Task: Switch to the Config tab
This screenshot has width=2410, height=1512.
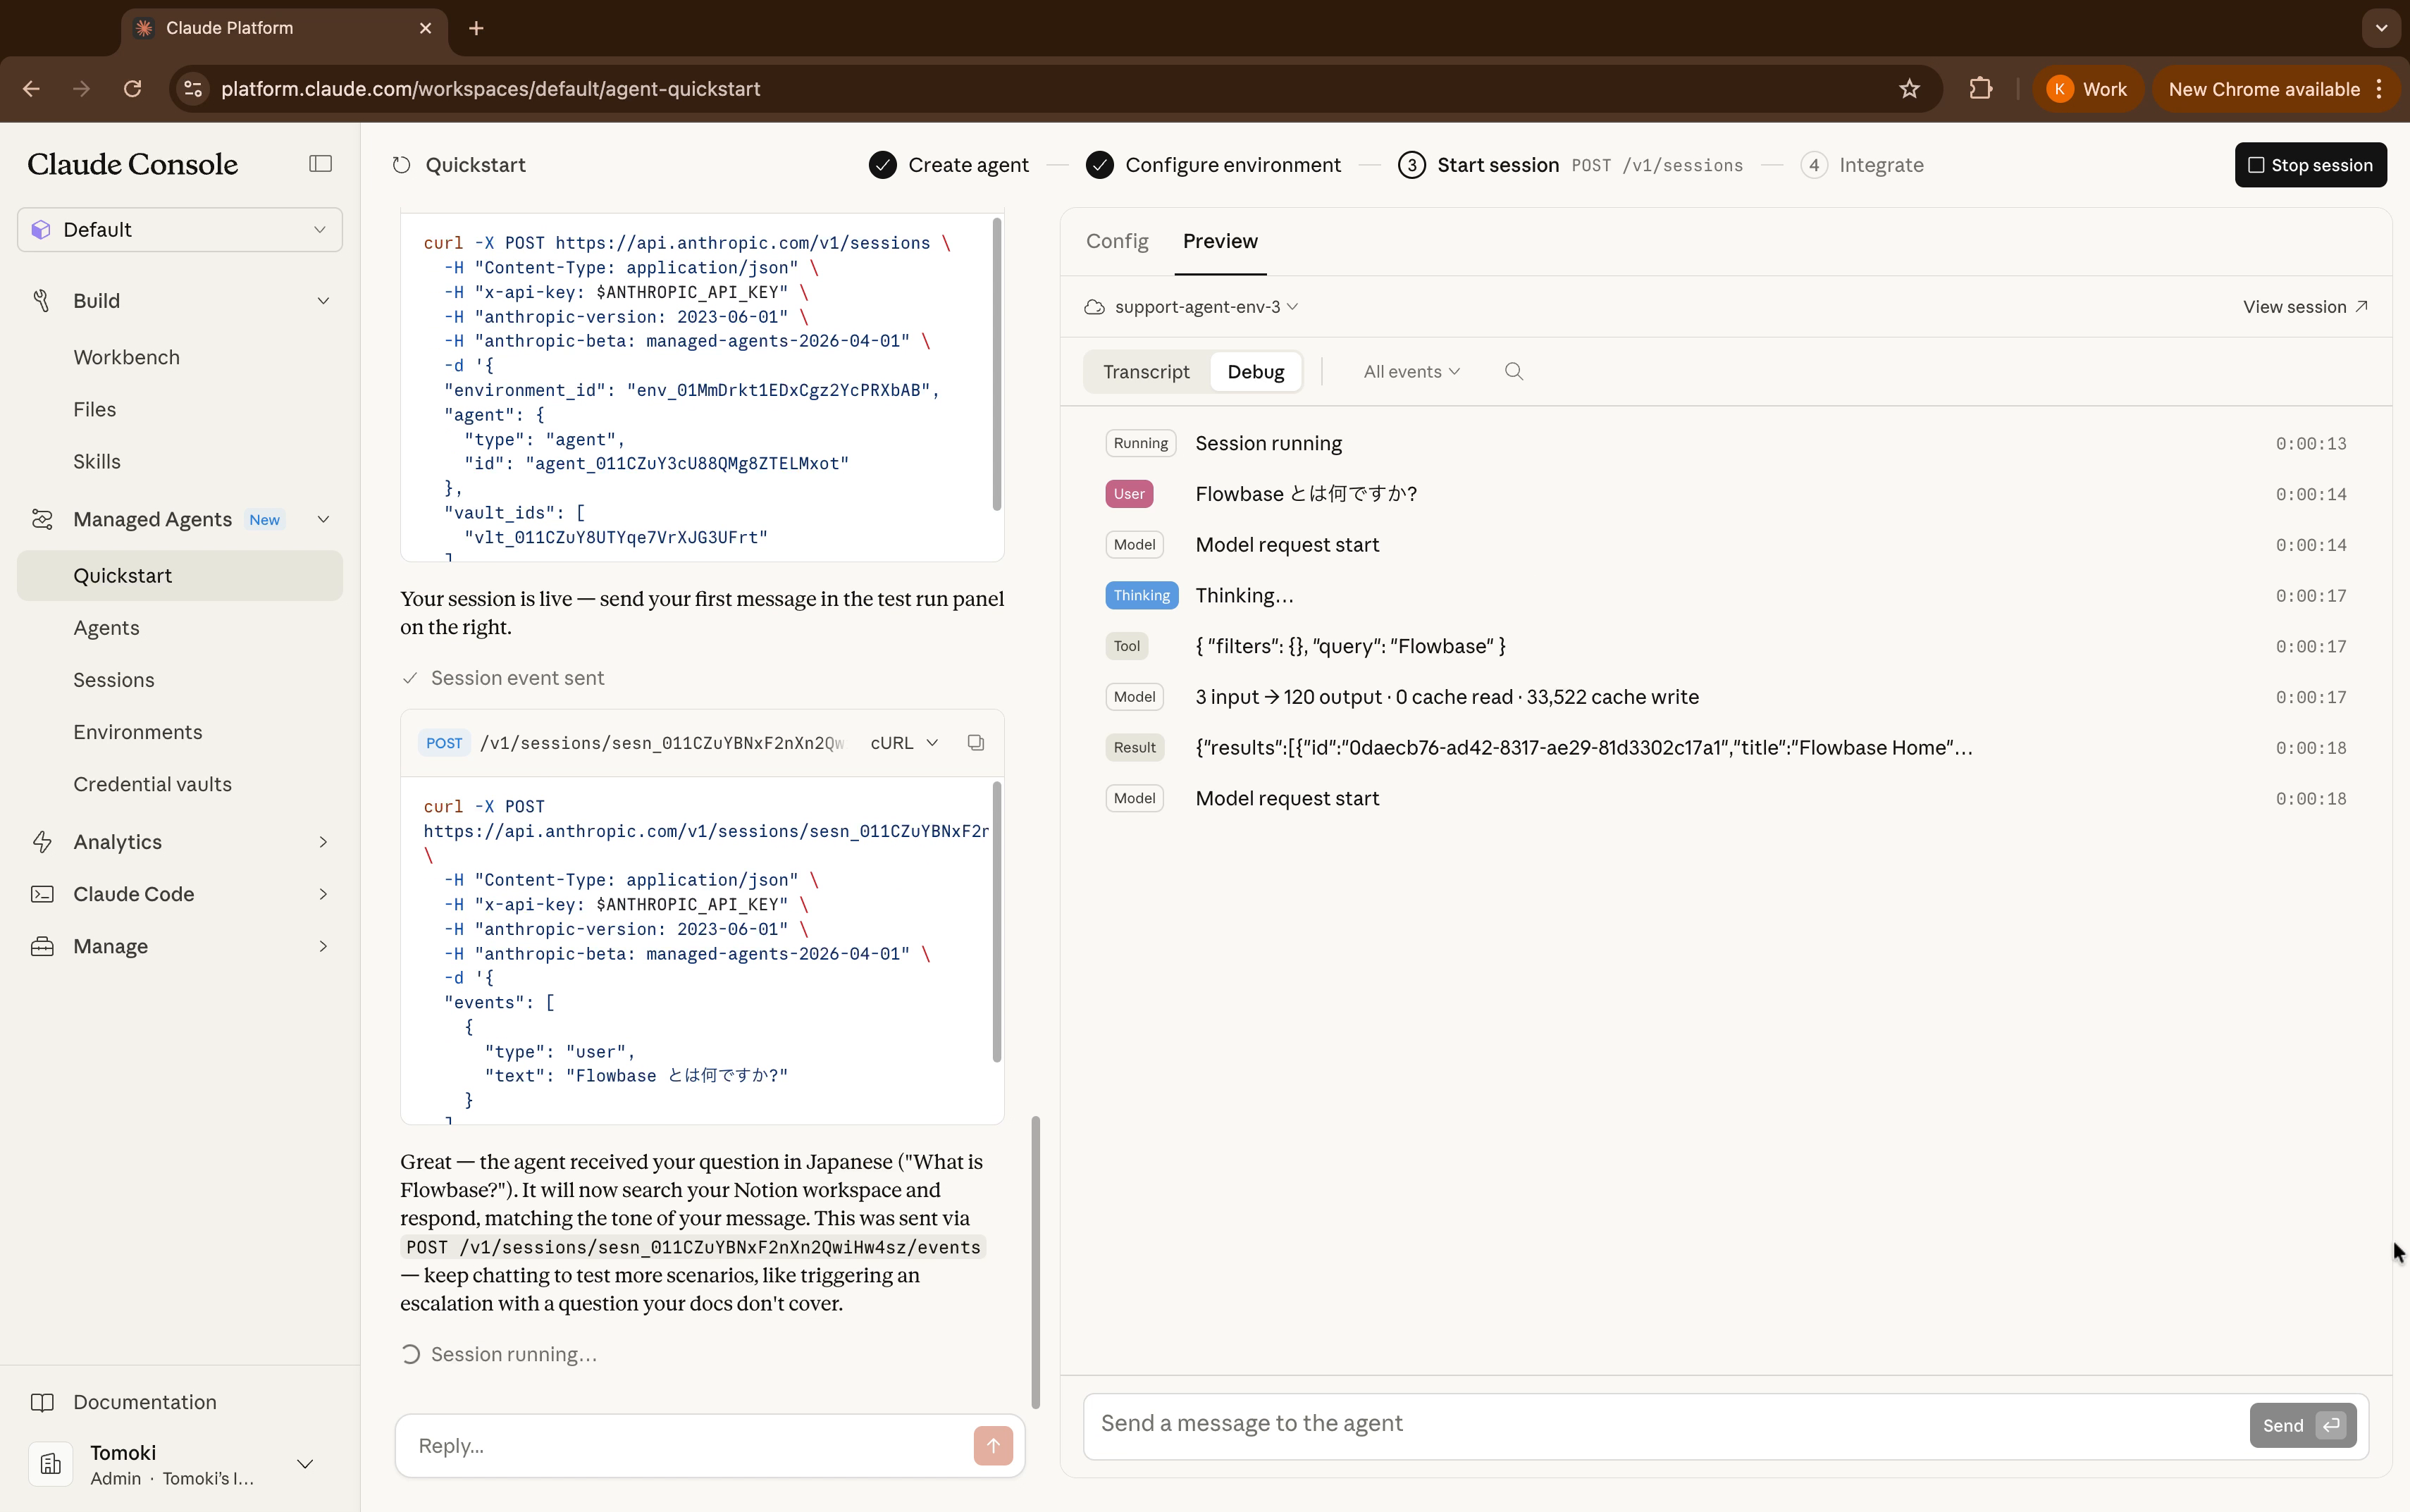Action: [1117, 241]
